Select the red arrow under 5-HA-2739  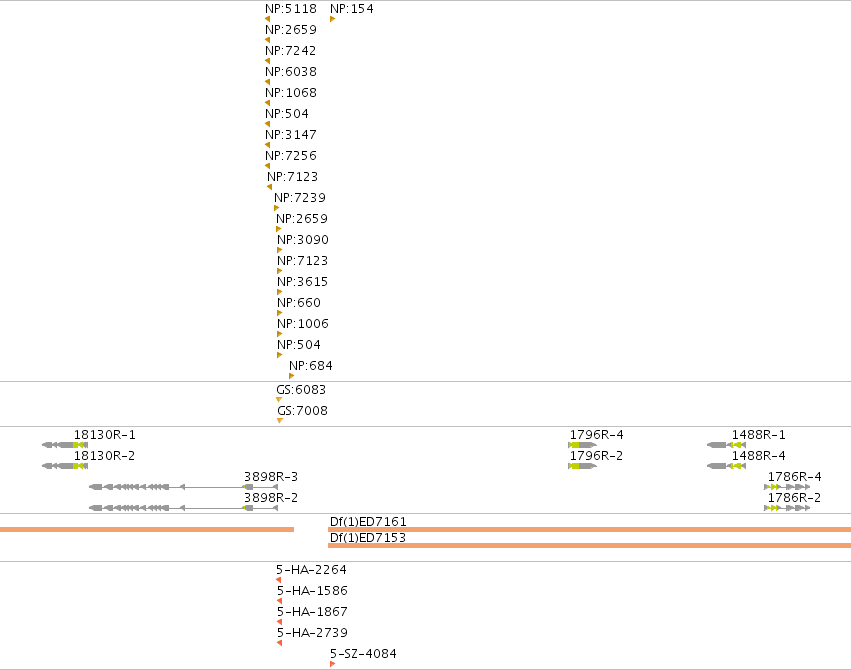pos(280,643)
